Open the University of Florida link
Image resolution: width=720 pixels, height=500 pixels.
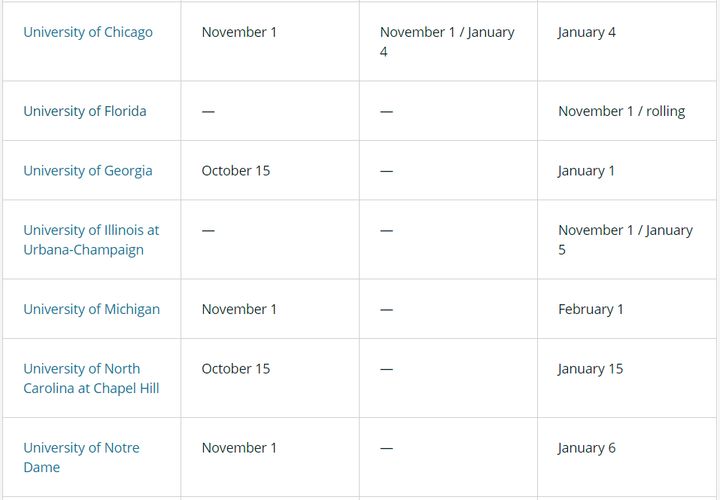(85, 111)
